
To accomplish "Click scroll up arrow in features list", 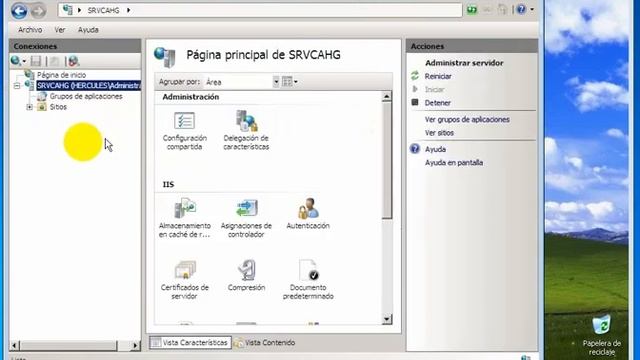I will coord(387,97).
